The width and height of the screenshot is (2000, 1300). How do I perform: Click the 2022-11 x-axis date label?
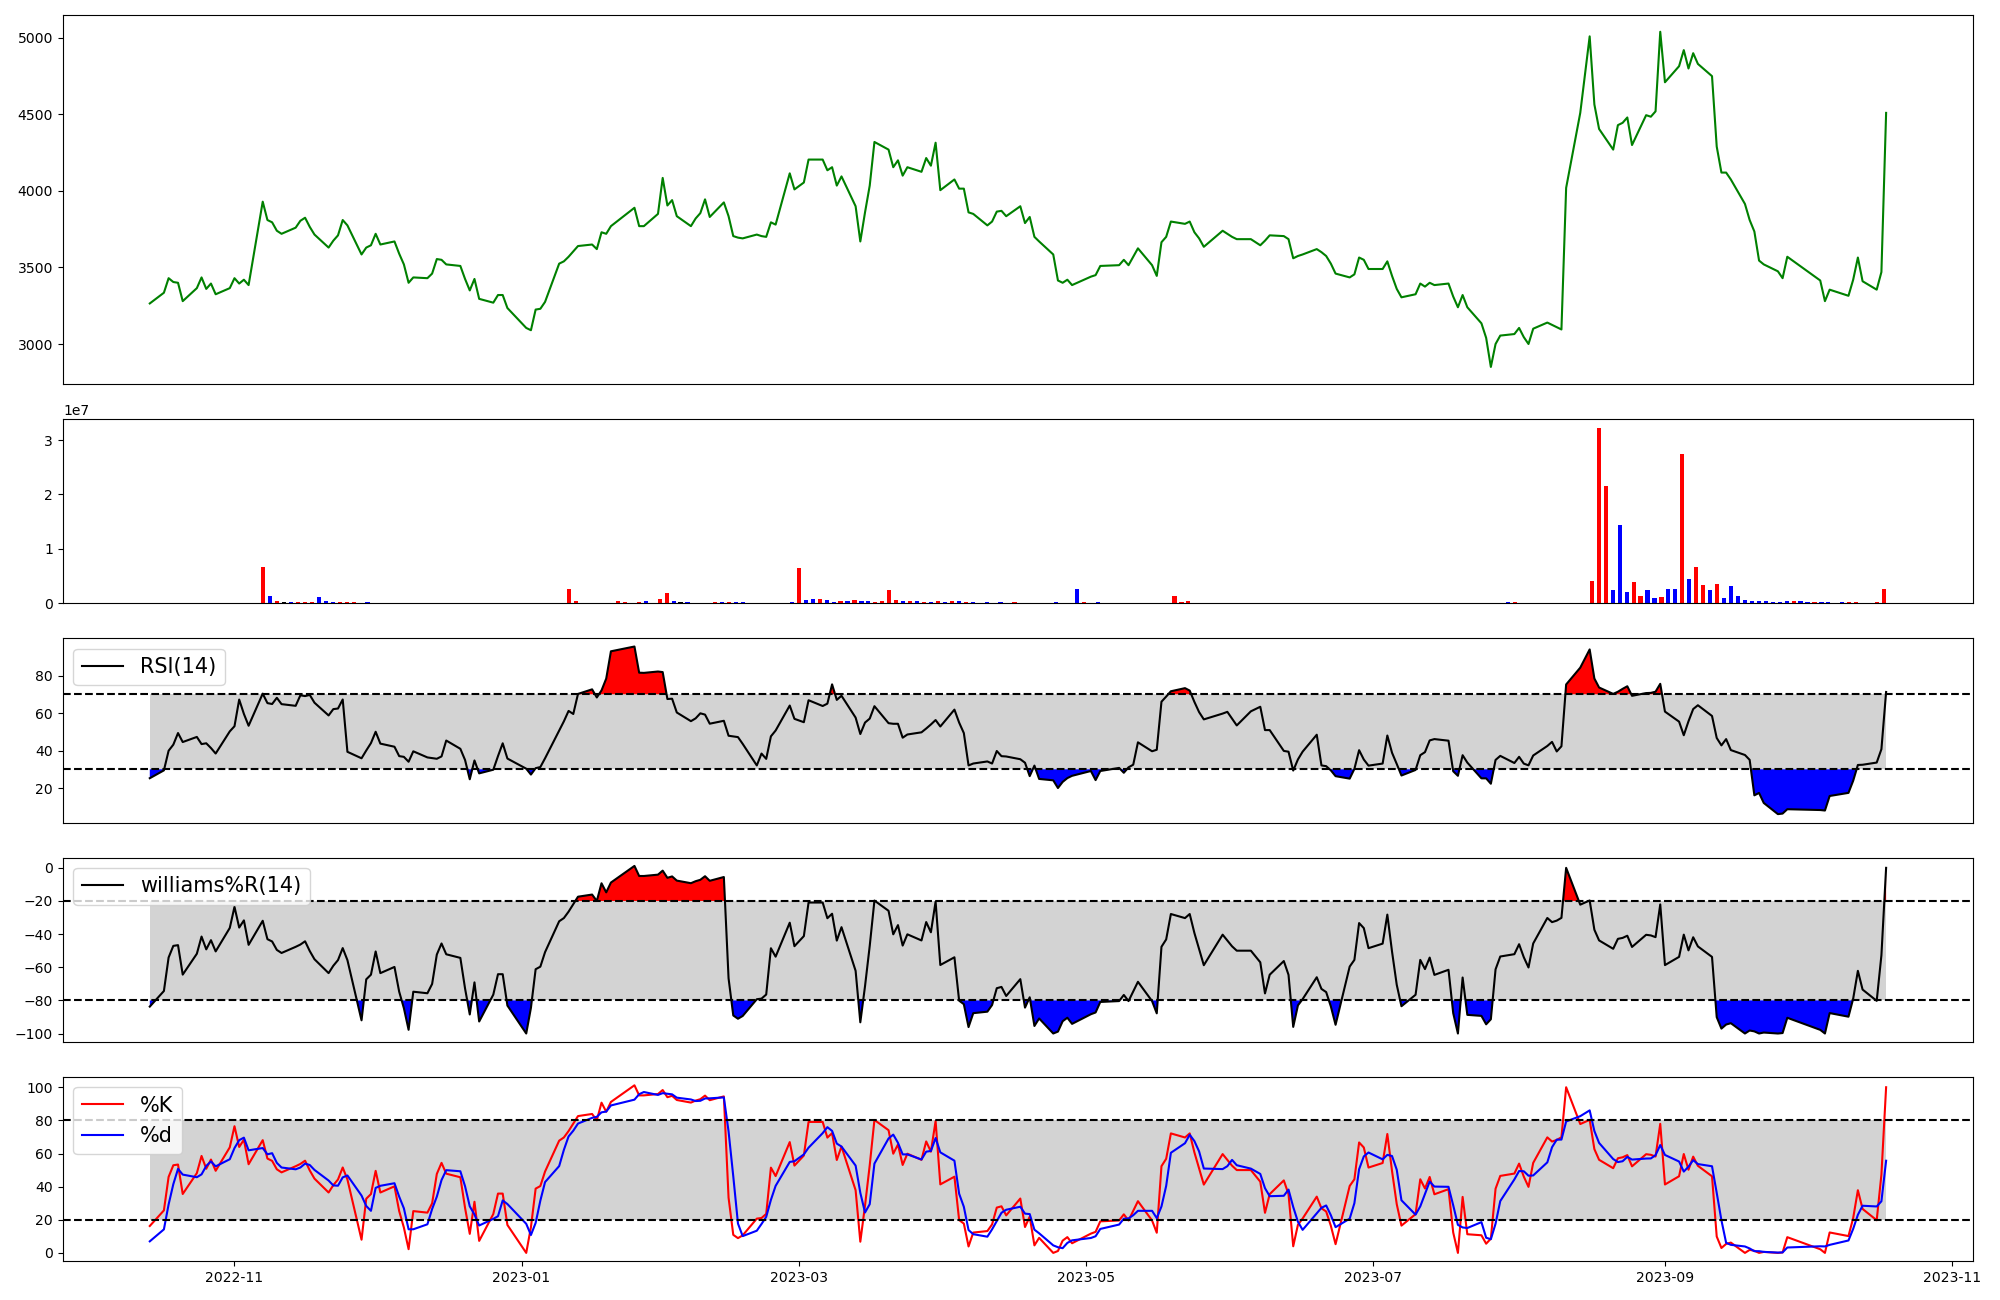[x=233, y=1277]
